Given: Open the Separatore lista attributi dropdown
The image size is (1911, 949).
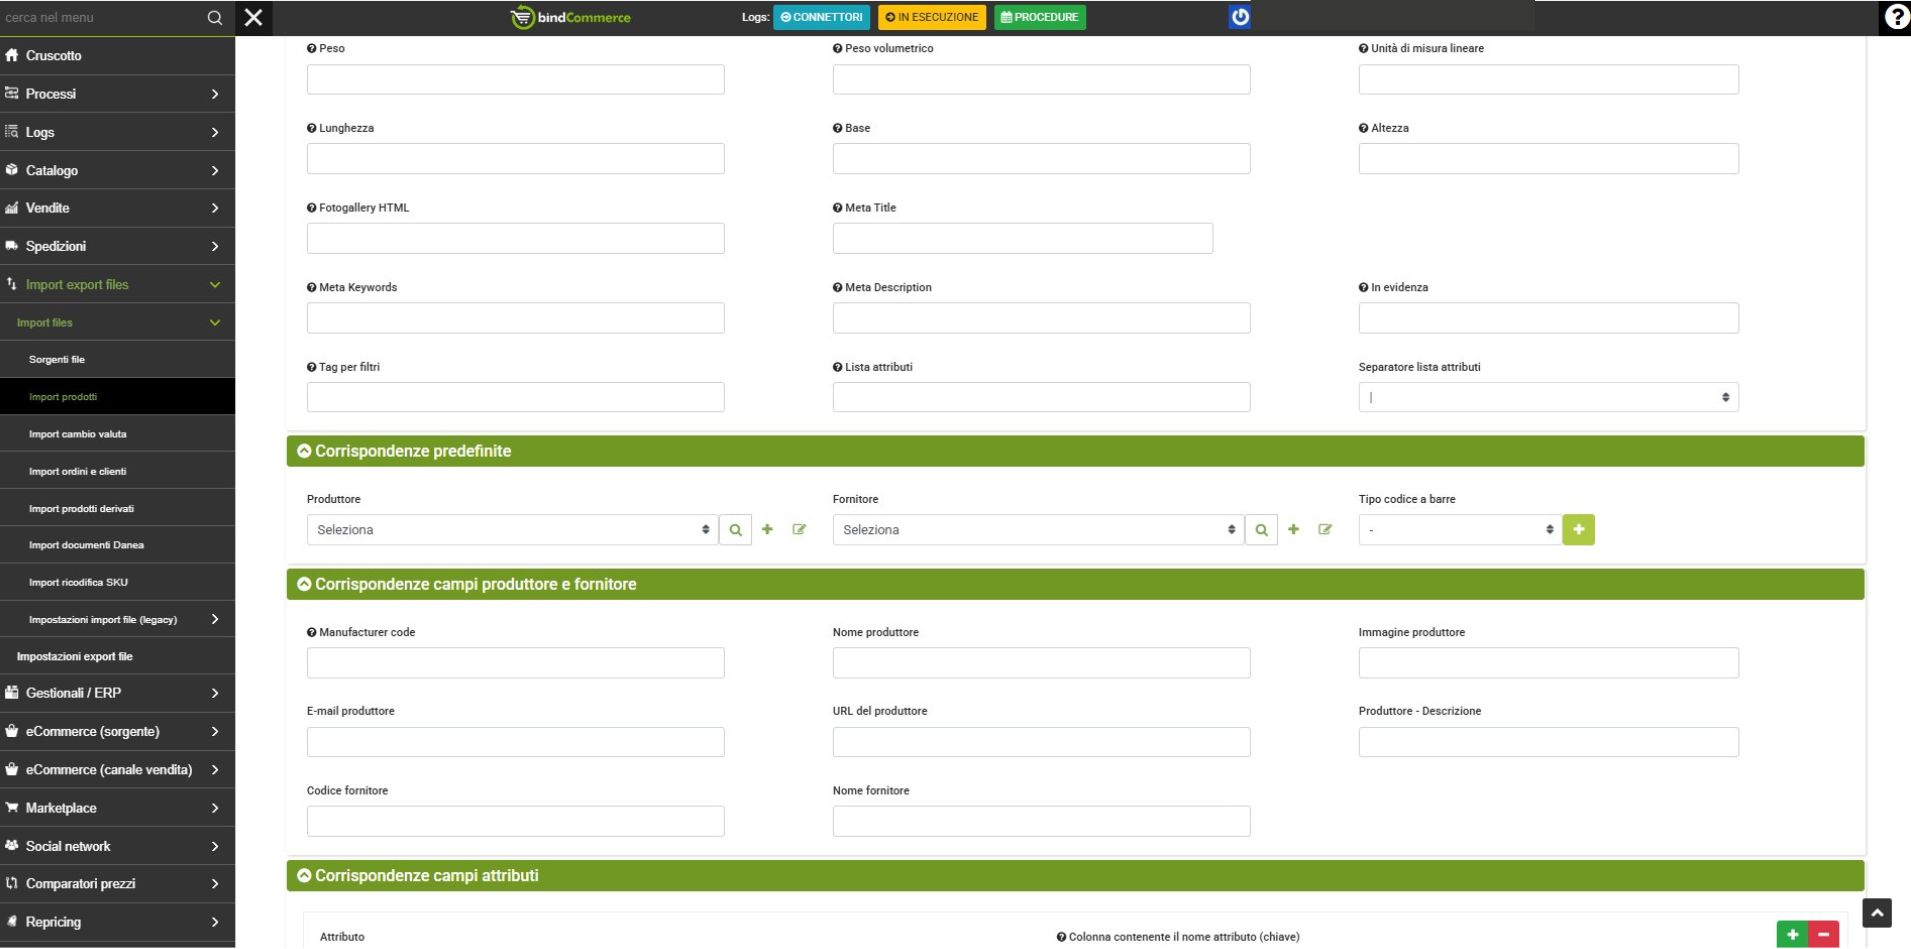Looking at the screenshot, I should 1547,397.
